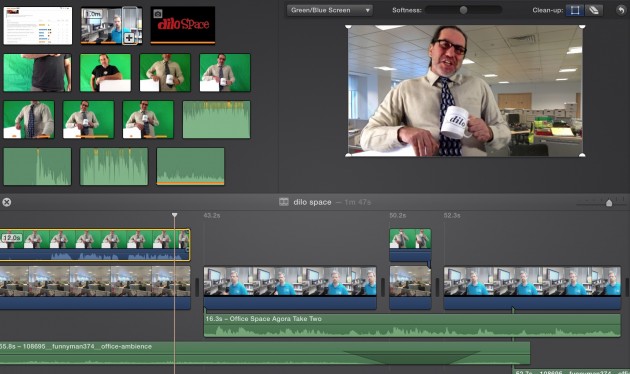Click the transition marker between clips before 43.2s
This screenshot has height=374, width=630.
click(x=197, y=288)
